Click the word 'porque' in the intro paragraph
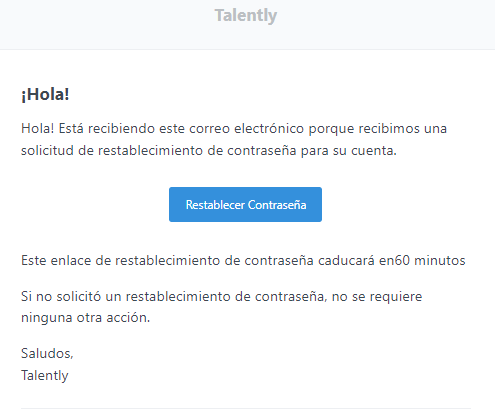The width and height of the screenshot is (495, 411). 331,129
